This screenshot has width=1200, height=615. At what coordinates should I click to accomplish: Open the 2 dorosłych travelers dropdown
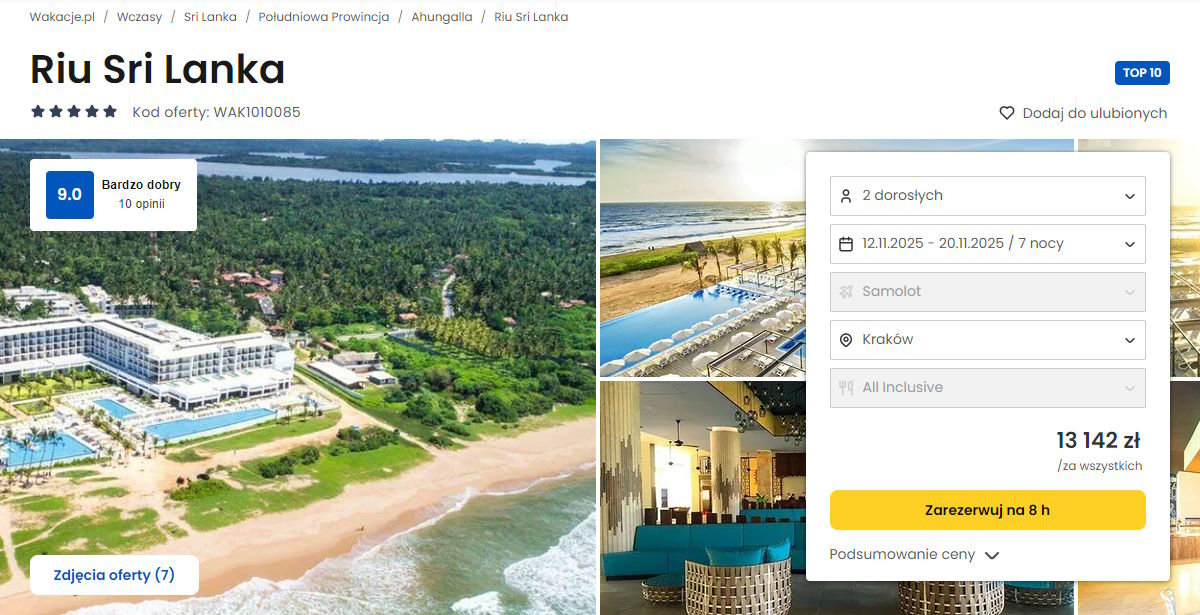coord(988,196)
